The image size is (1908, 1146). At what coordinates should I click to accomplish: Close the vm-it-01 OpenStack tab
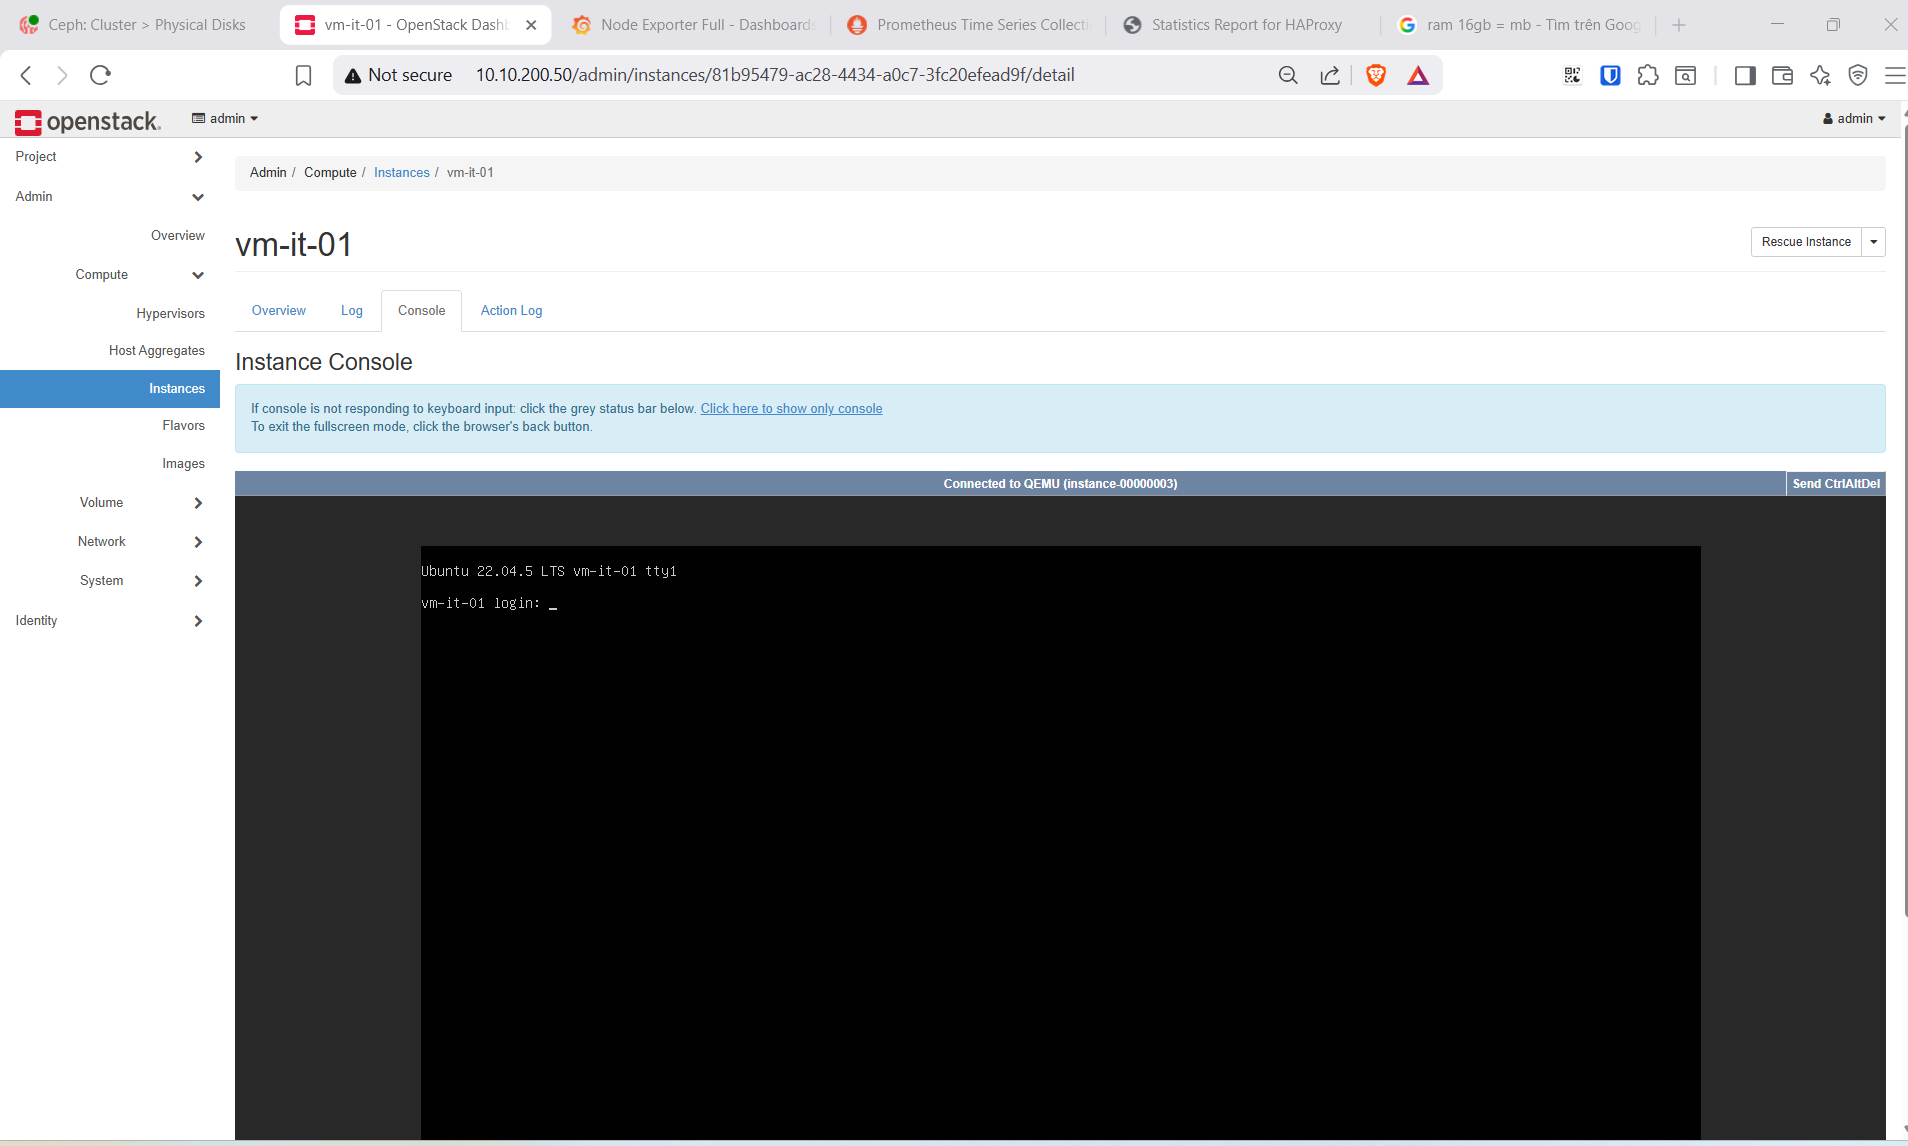tap(531, 25)
